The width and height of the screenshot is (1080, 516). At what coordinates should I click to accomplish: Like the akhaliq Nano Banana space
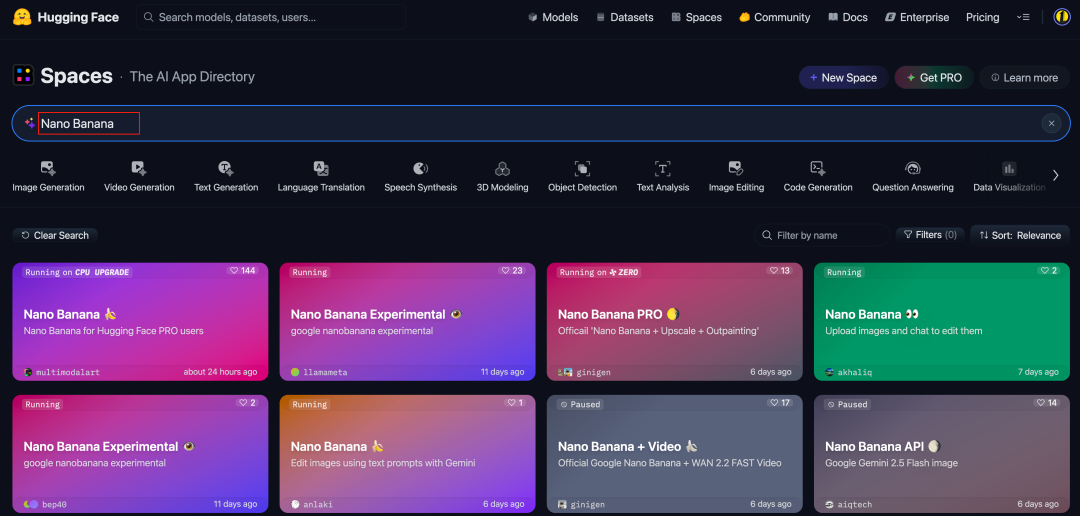coord(1048,271)
